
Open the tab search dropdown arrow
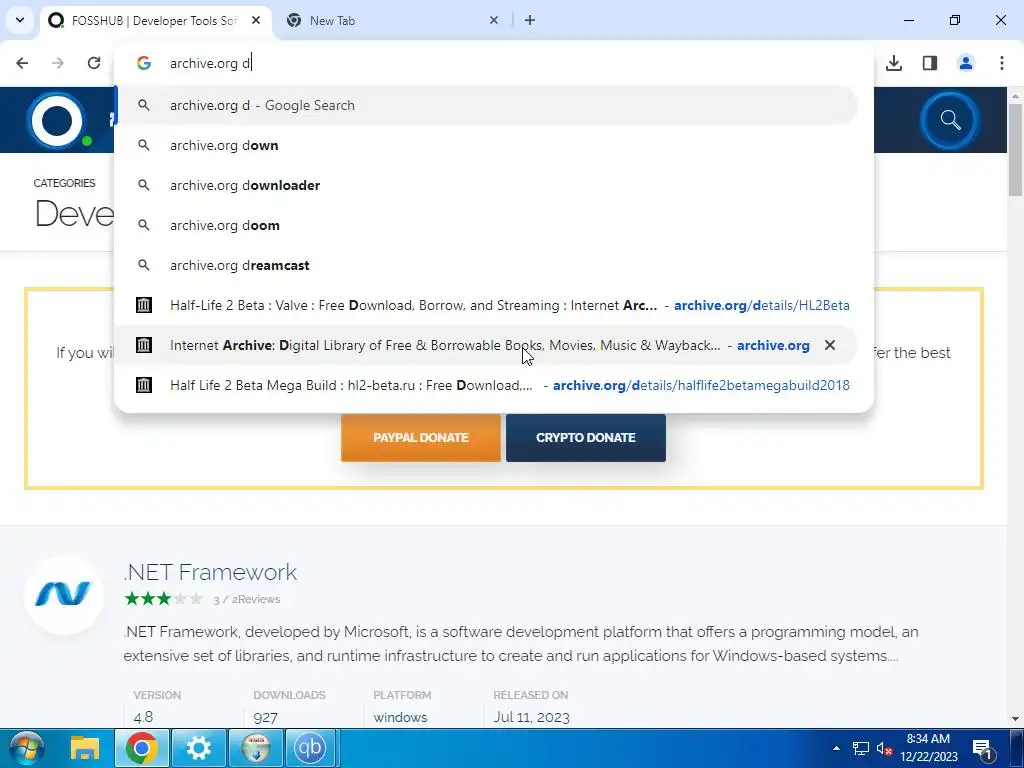coord(20,20)
